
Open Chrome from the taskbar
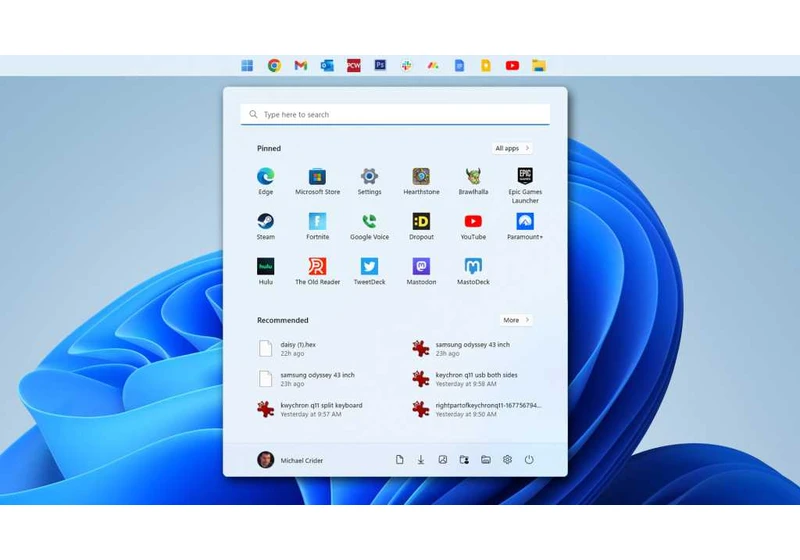pos(274,65)
